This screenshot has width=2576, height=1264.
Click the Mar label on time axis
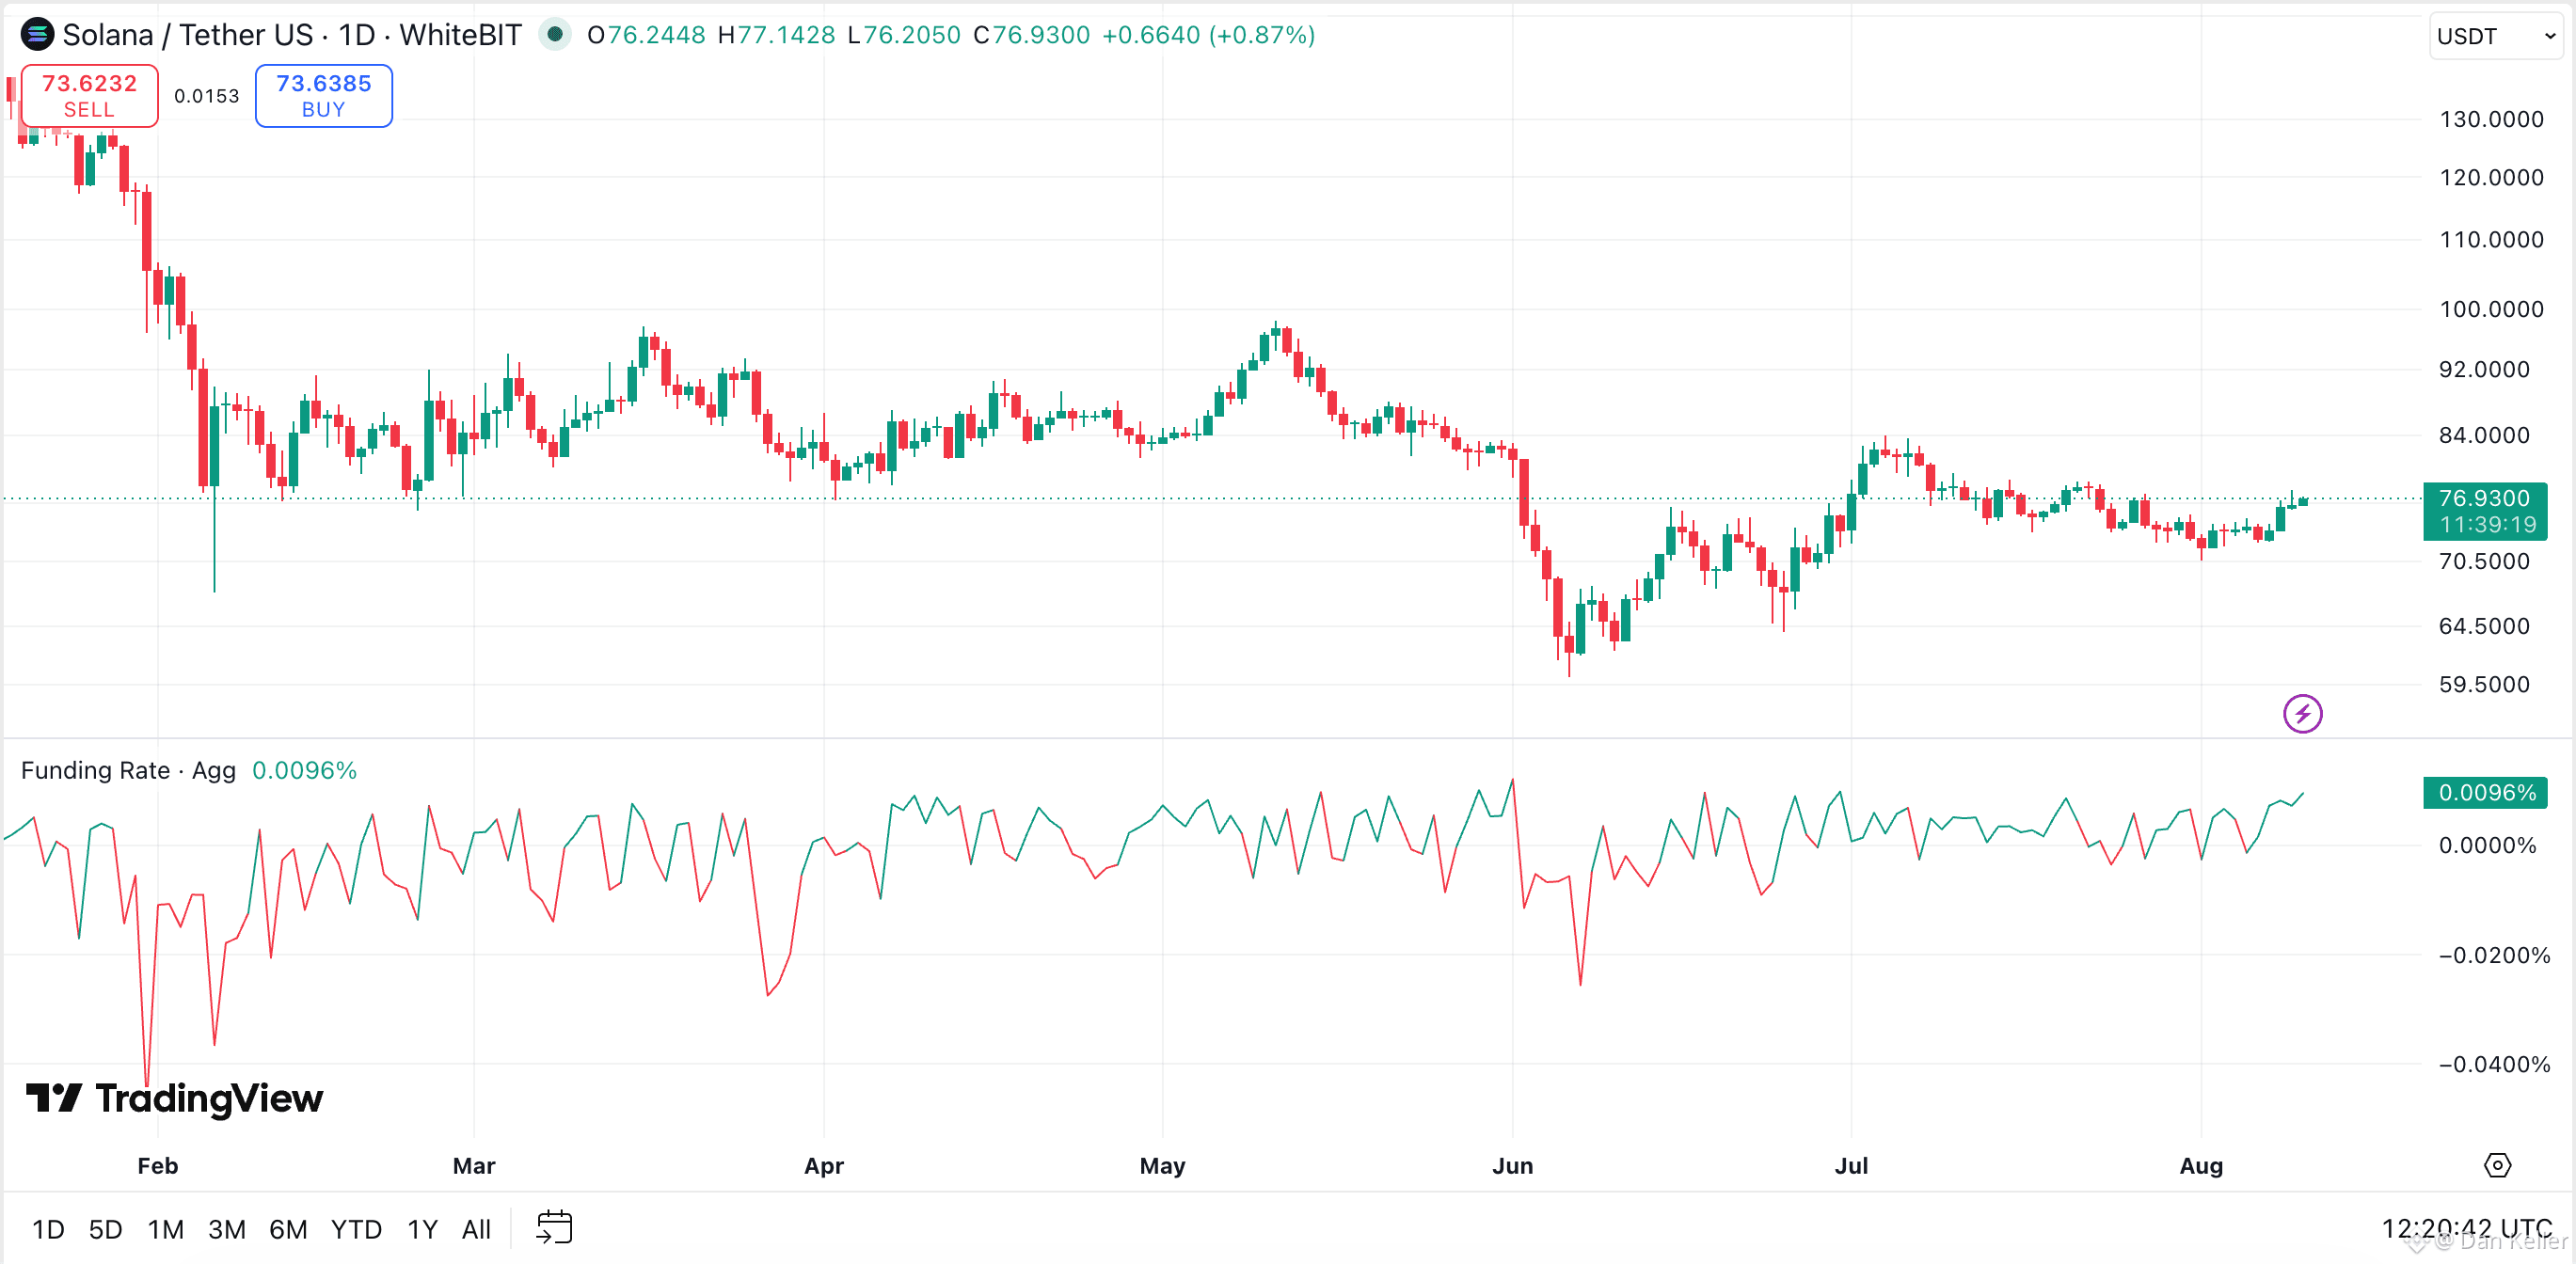pyautogui.click(x=474, y=1165)
